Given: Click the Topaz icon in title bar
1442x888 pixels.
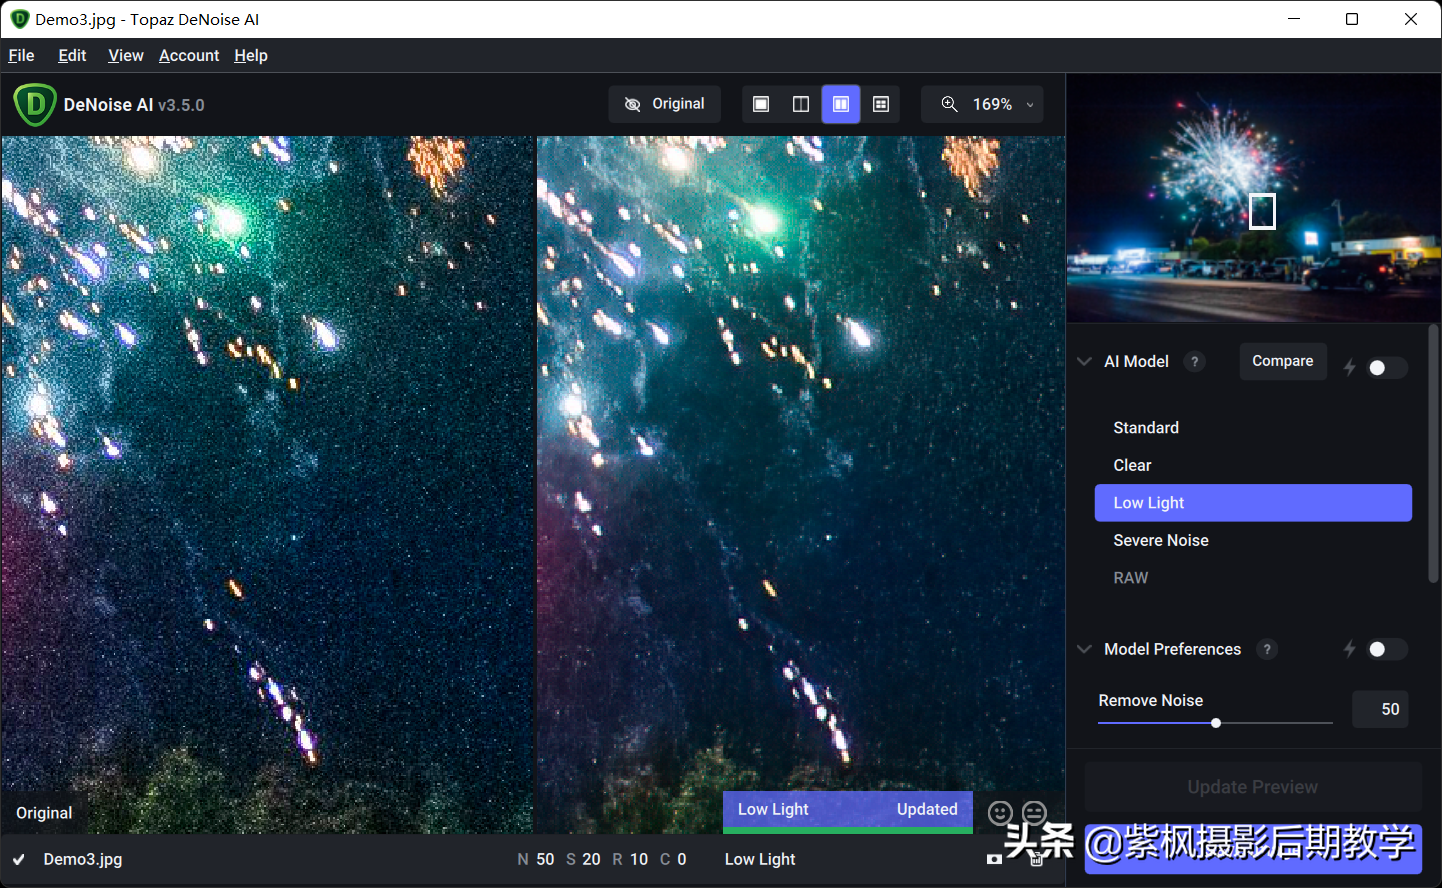Looking at the screenshot, I should click(20, 19).
